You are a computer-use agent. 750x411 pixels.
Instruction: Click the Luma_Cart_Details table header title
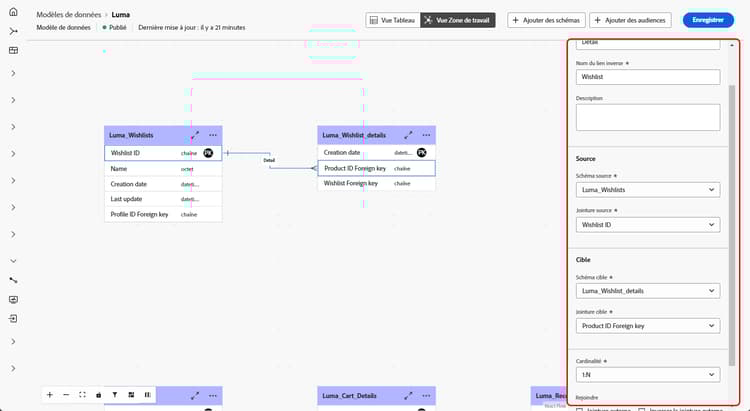(x=349, y=396)
